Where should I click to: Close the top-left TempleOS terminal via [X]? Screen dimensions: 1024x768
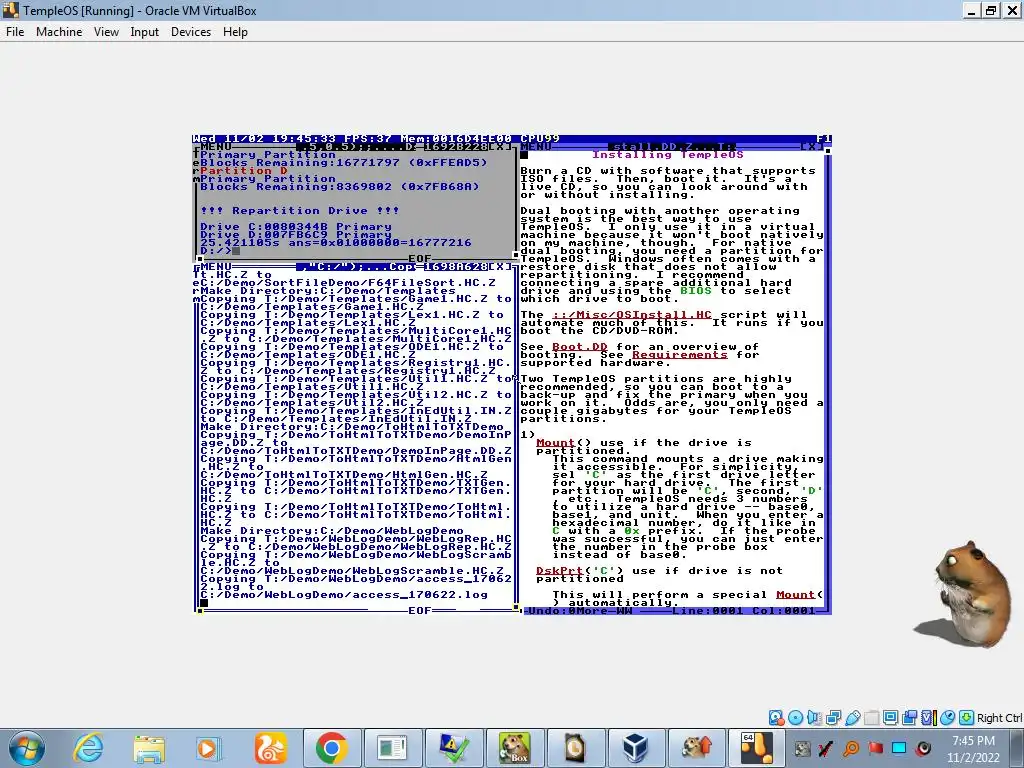502,146
